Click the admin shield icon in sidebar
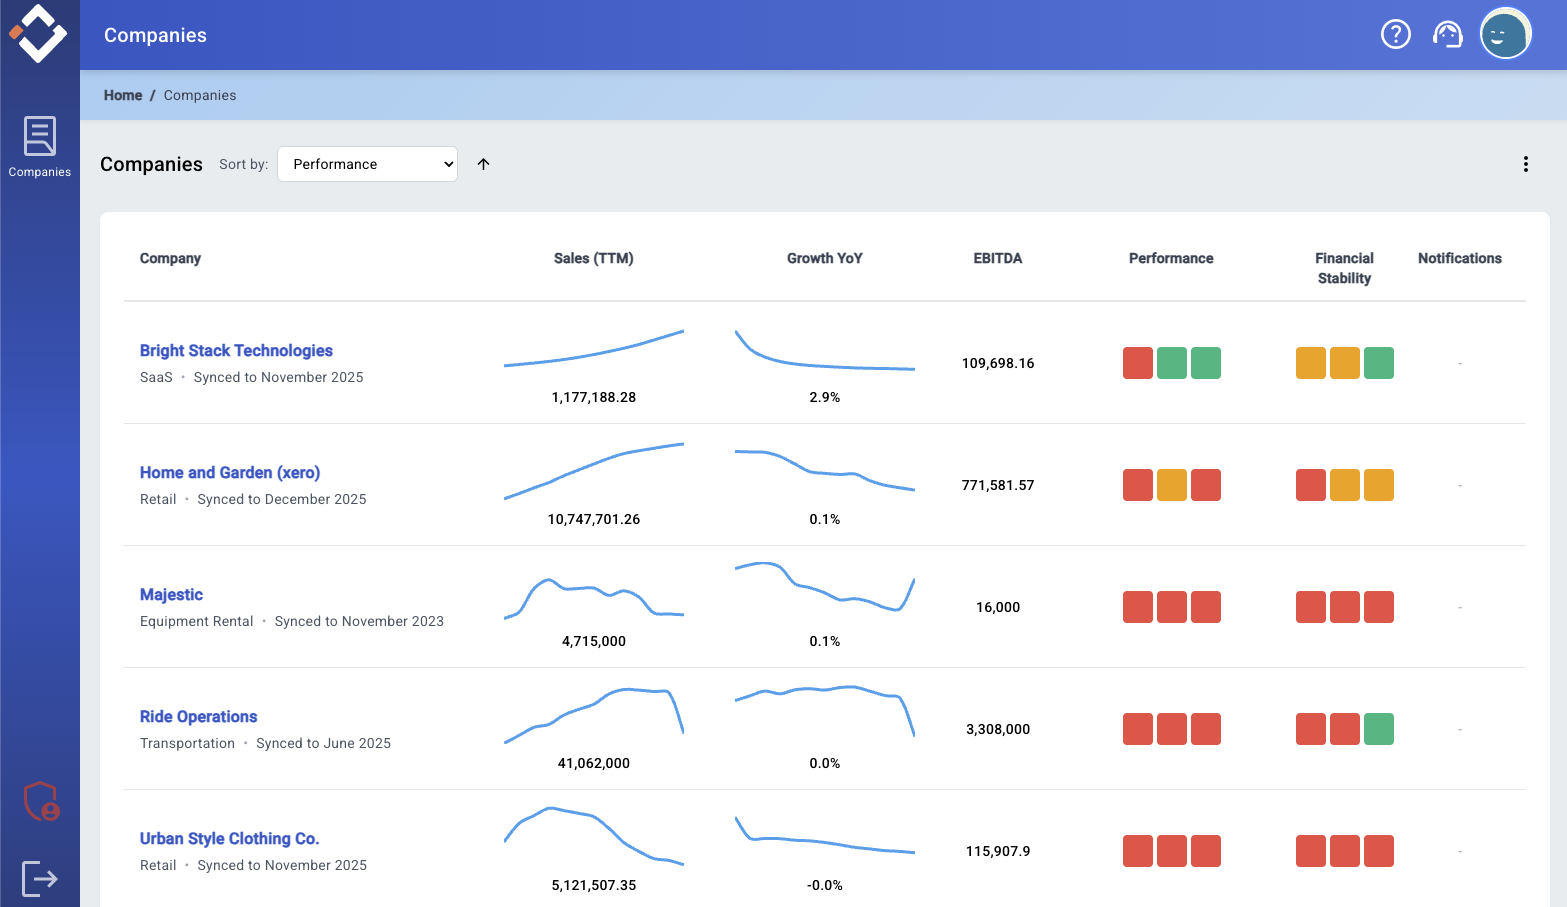Screen dimensions: 1567x907 [x=40, y=801]
